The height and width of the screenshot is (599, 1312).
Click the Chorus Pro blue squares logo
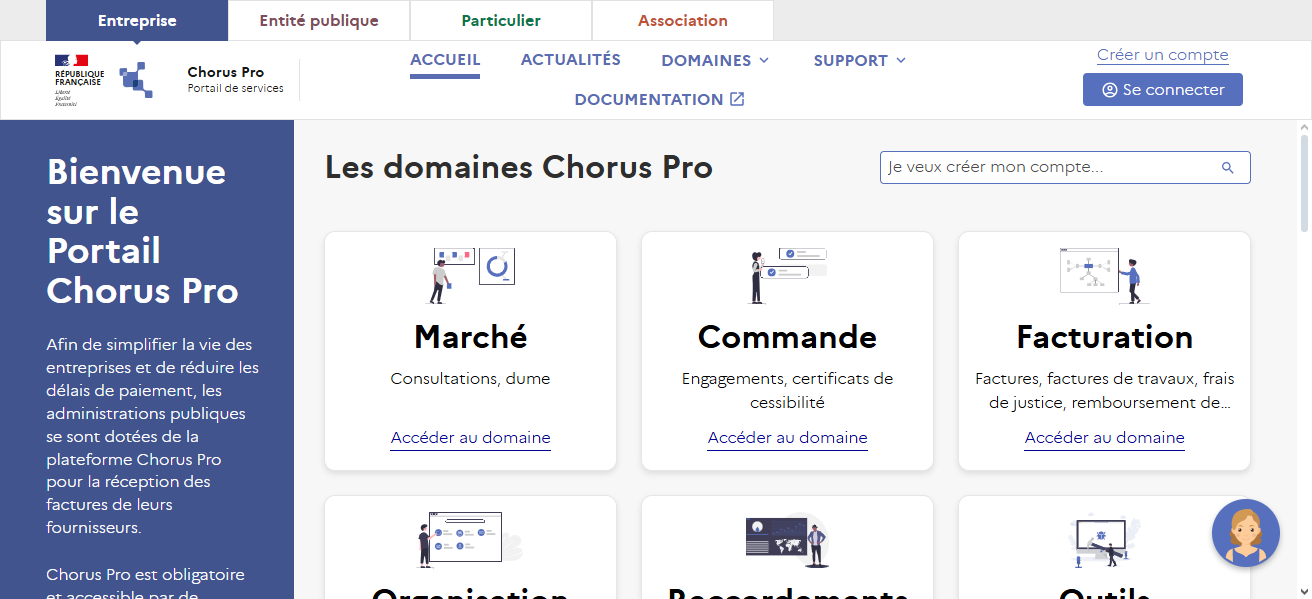point(137,79)
